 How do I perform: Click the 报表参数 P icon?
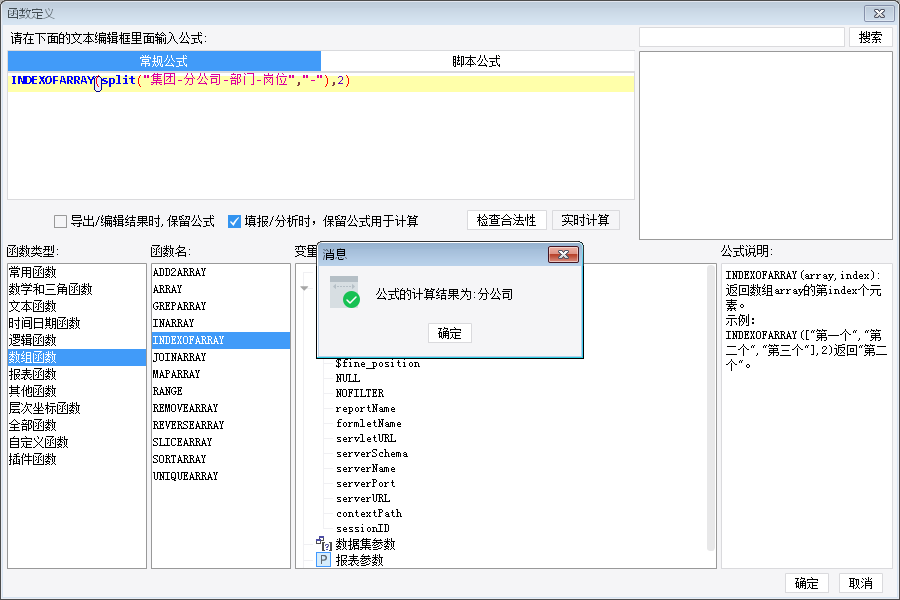point(324,560)
